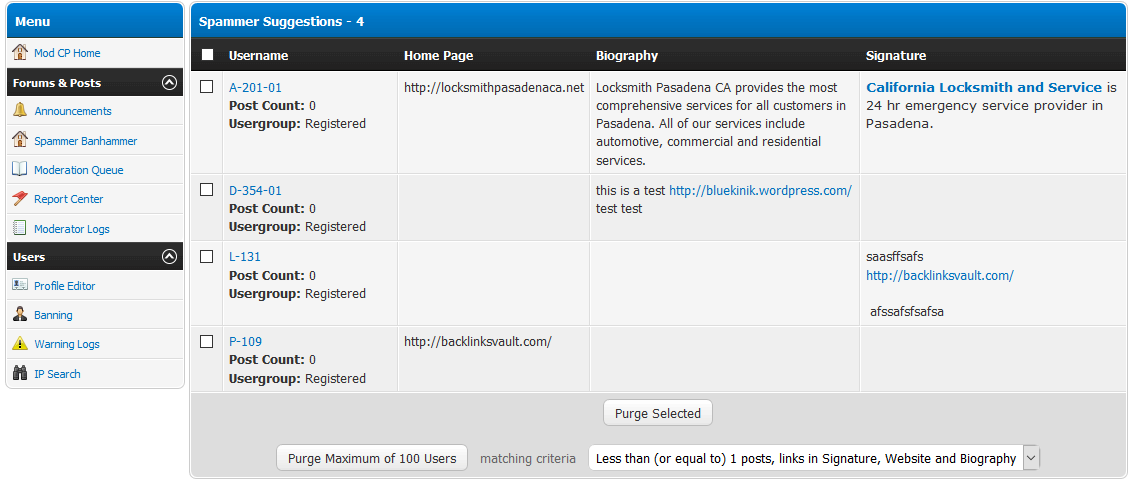Toggle the select-all checkbox in header
The height and width of the screenshot is (487, 1139).
point(207,56)
